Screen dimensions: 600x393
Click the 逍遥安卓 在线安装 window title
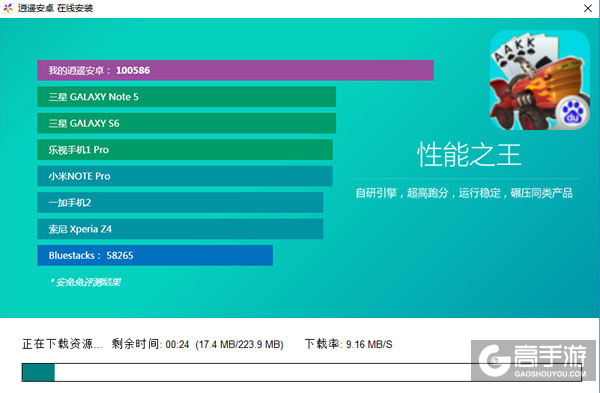click(x=55, y=8)
